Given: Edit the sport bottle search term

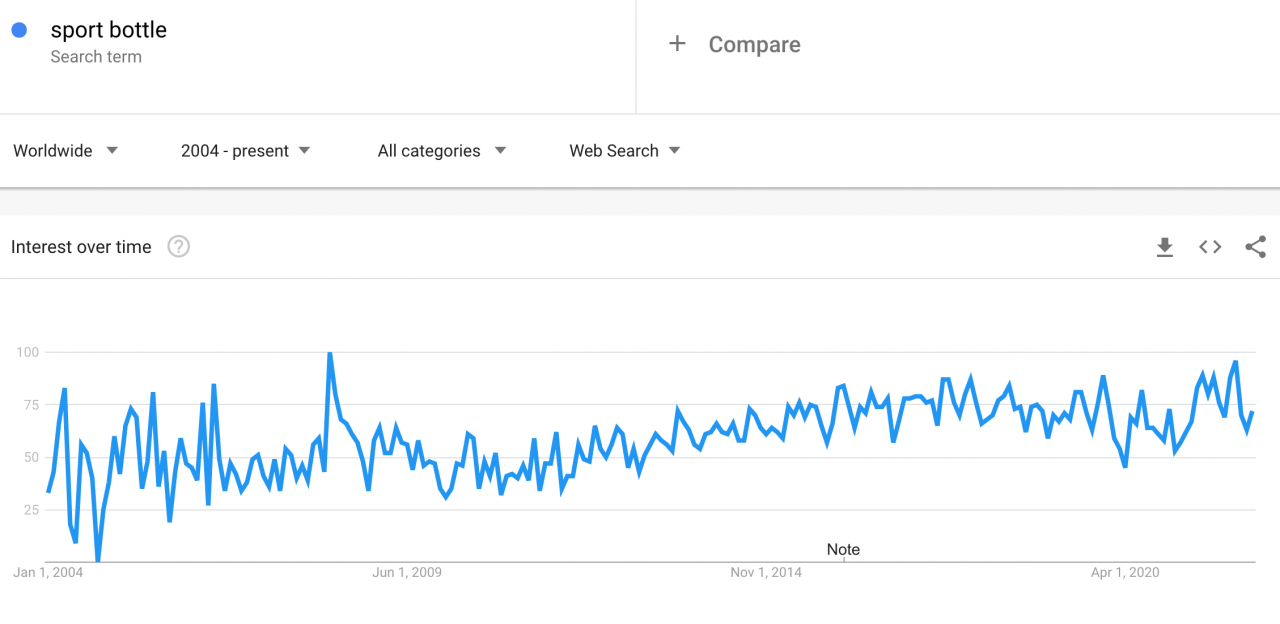Looking at the screenshot, I should 108,30.
